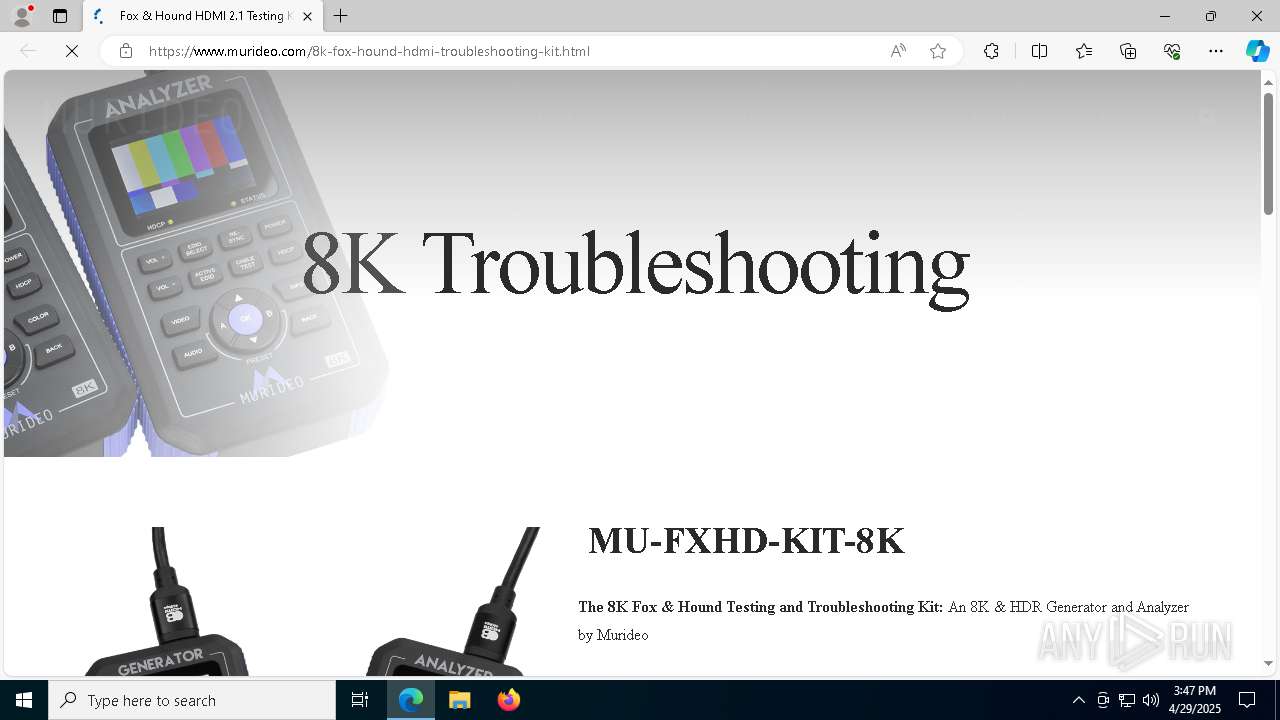Open the Edge profile icon

coord(22,16)
